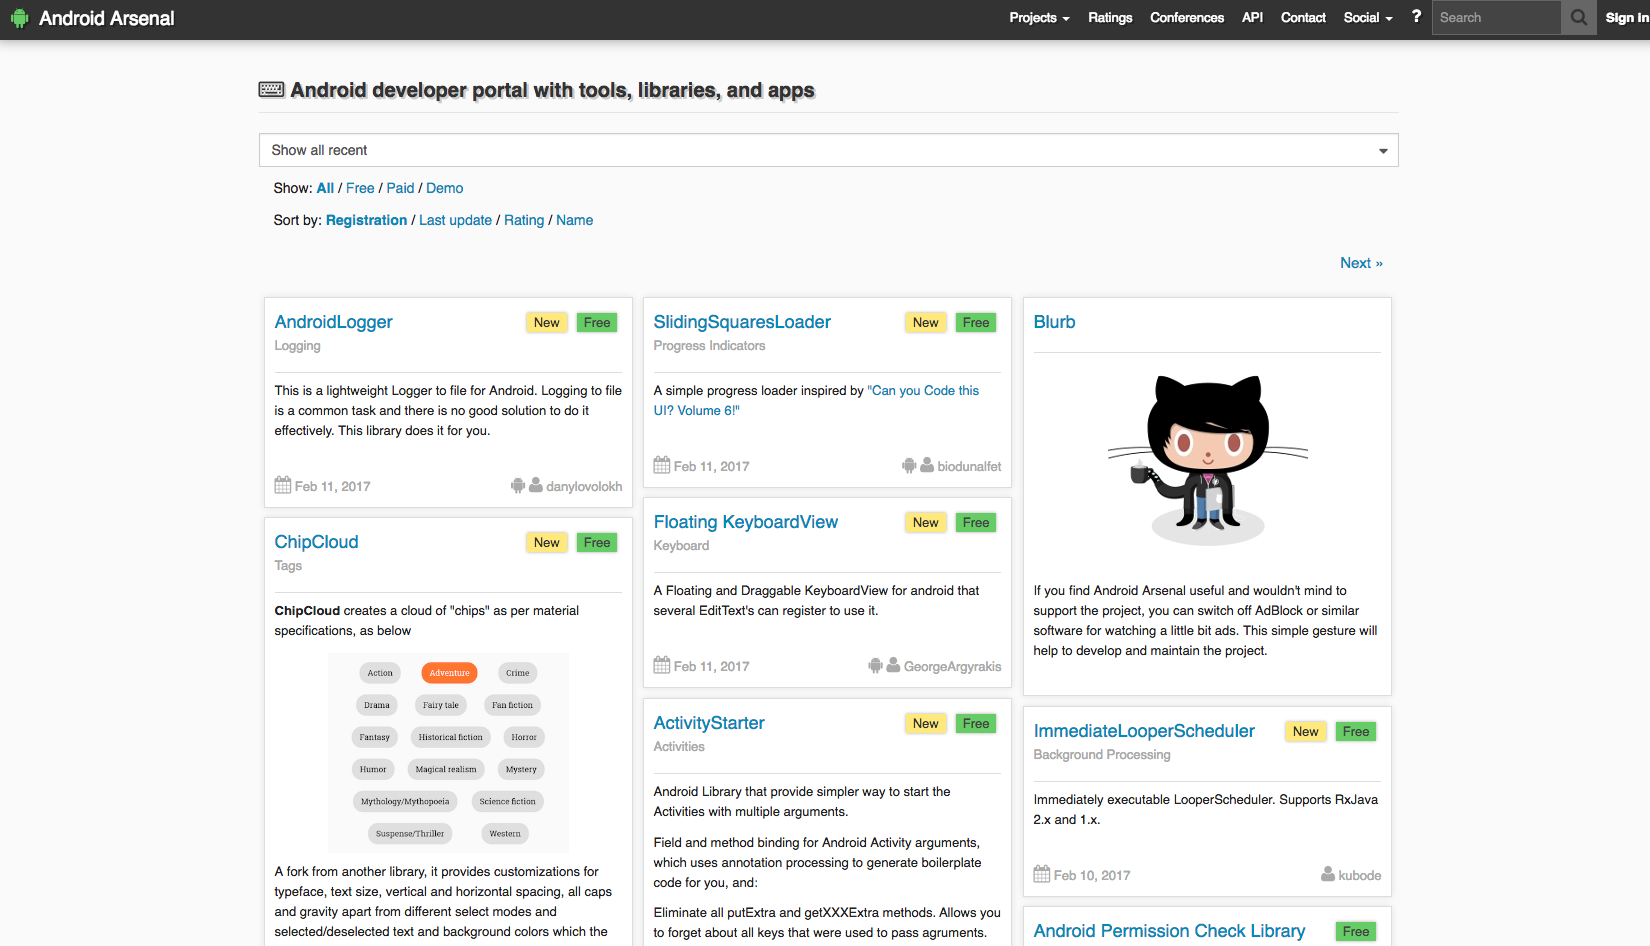Open the ImmediateLooperScheduler project

1144,731
